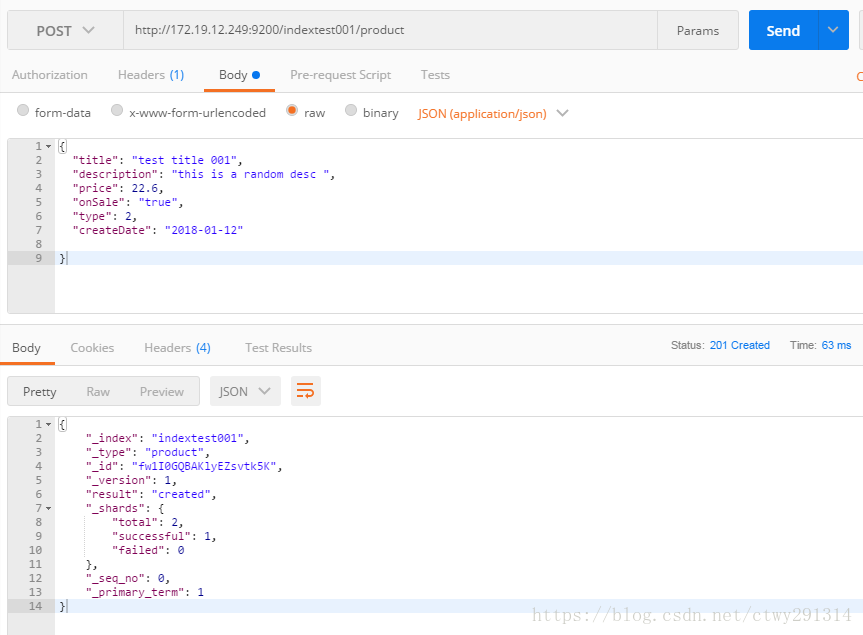
Task: Open the Pre-request Script tab
Action: pyautogui.click(x=341, y=75)
